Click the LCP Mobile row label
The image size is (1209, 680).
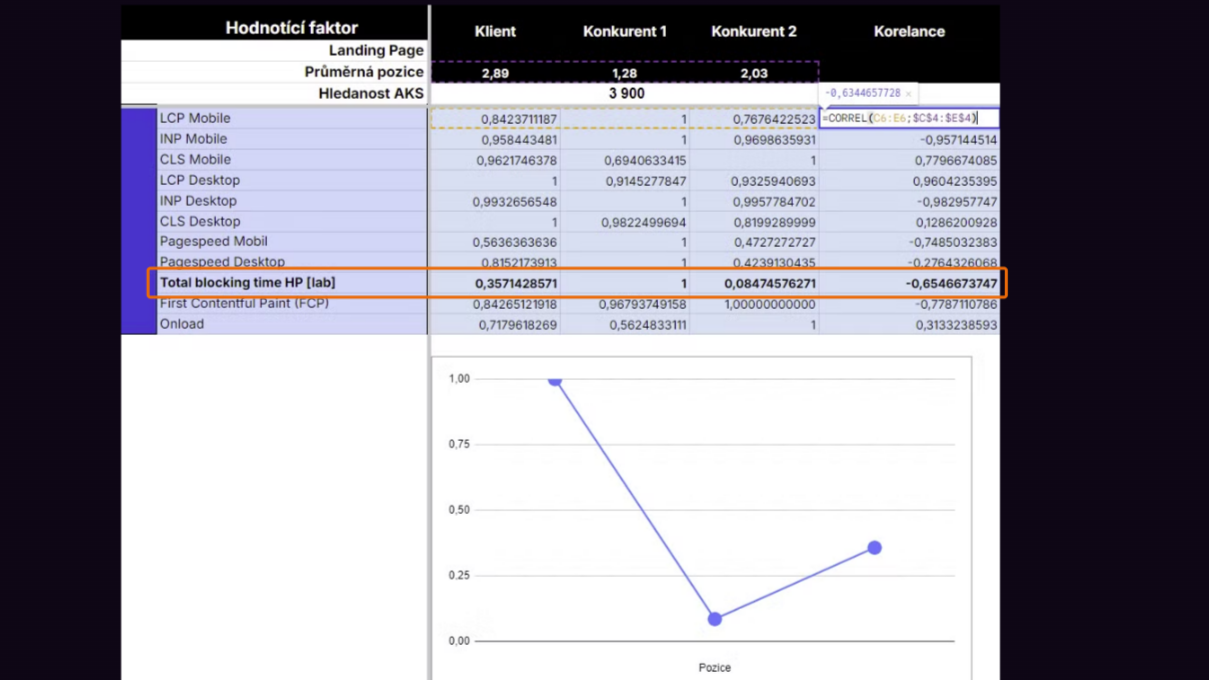point(195,118)
